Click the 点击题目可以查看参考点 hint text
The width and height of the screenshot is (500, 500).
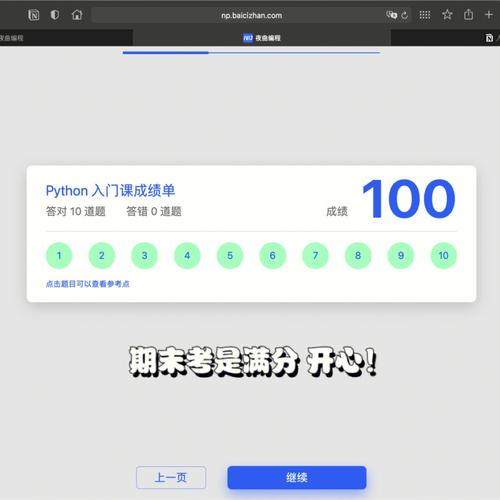click(88, 284)
